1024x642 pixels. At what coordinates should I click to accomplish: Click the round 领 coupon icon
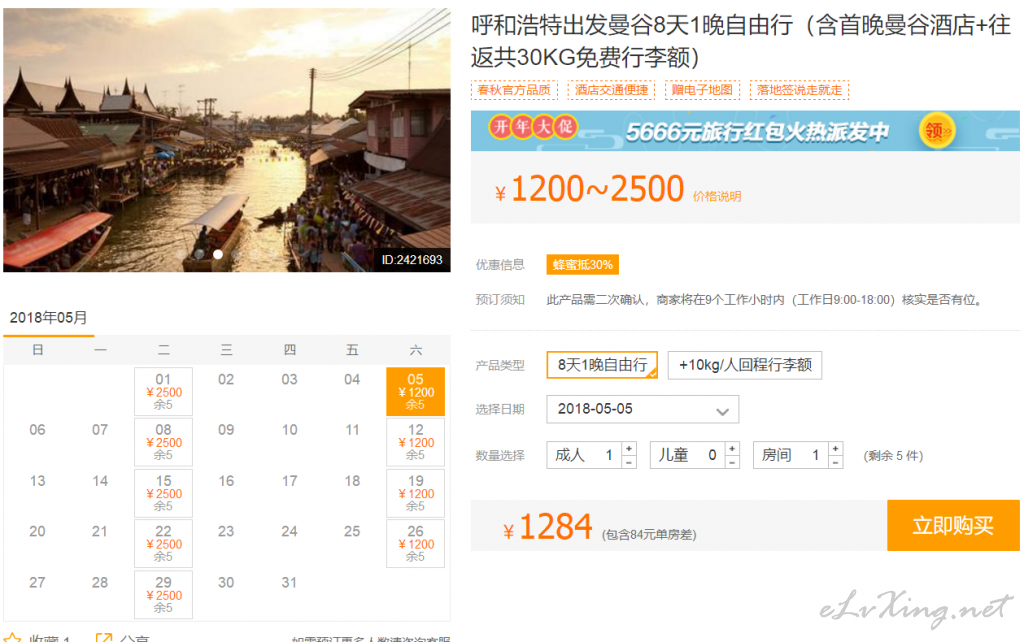pyautogui.click(x=936, y=131)
